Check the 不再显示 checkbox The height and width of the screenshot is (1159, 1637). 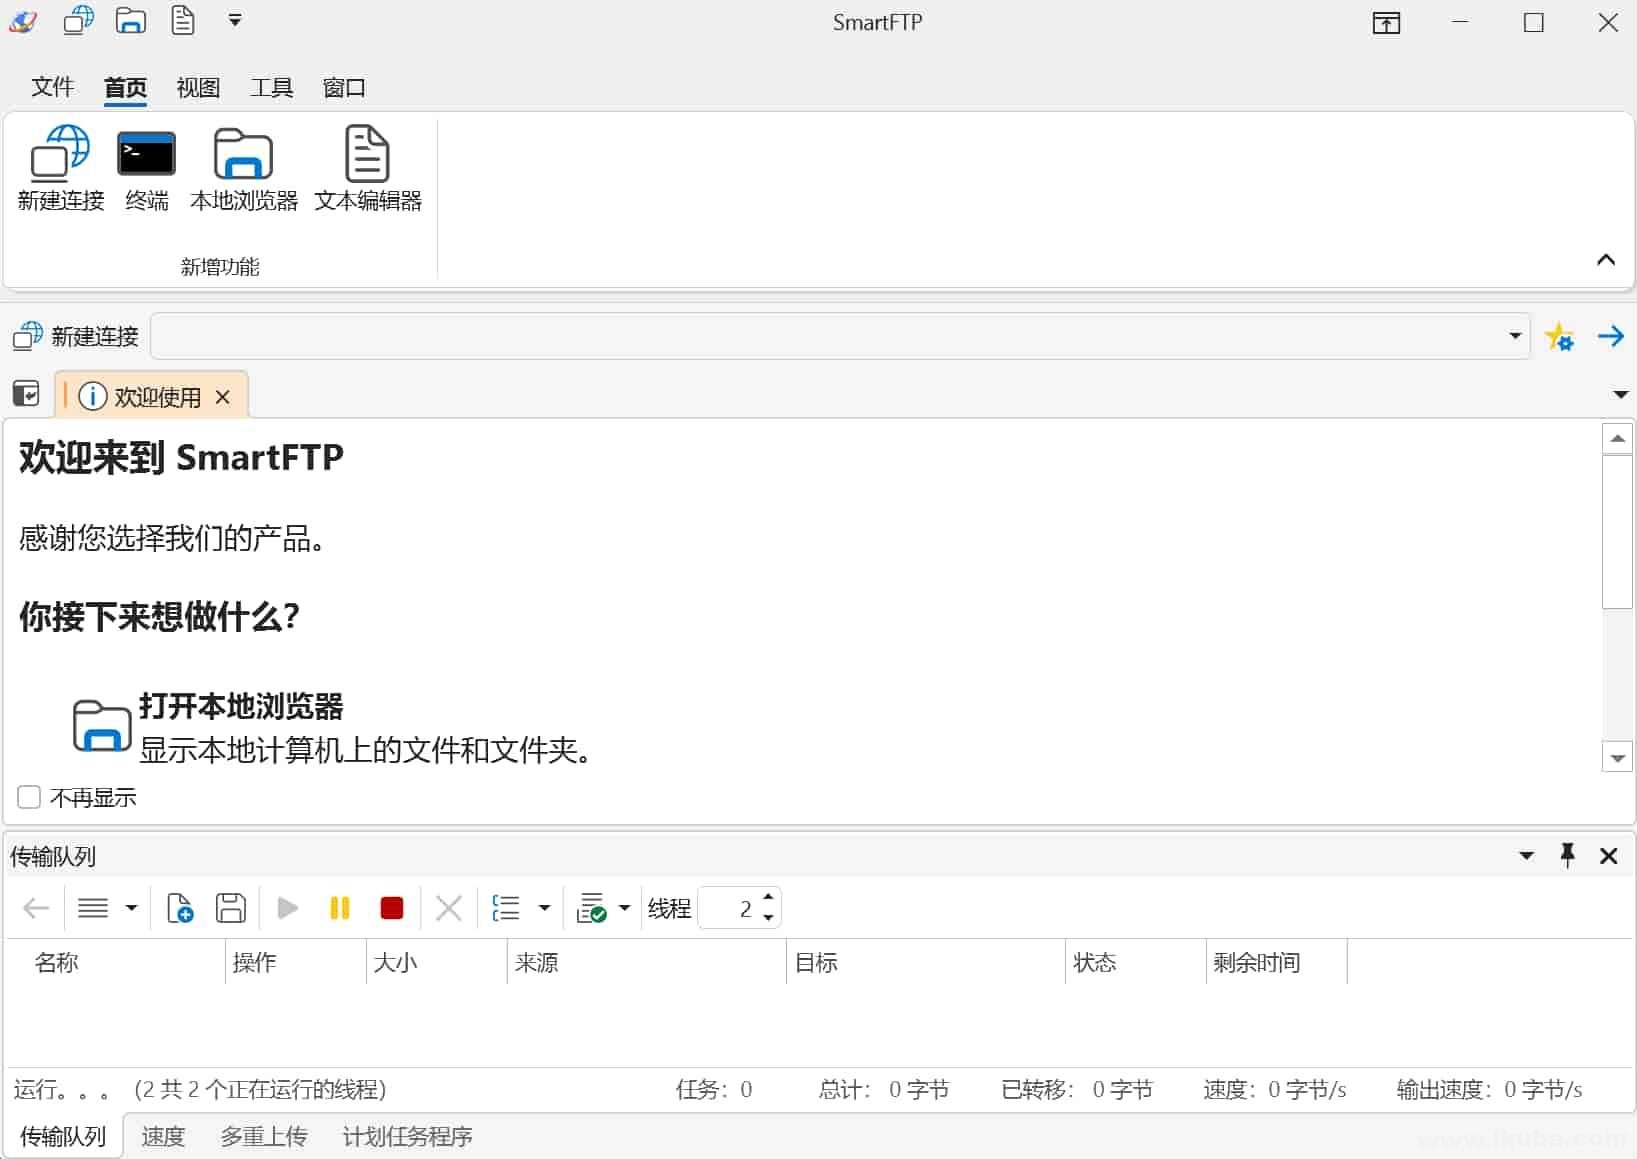29,797
